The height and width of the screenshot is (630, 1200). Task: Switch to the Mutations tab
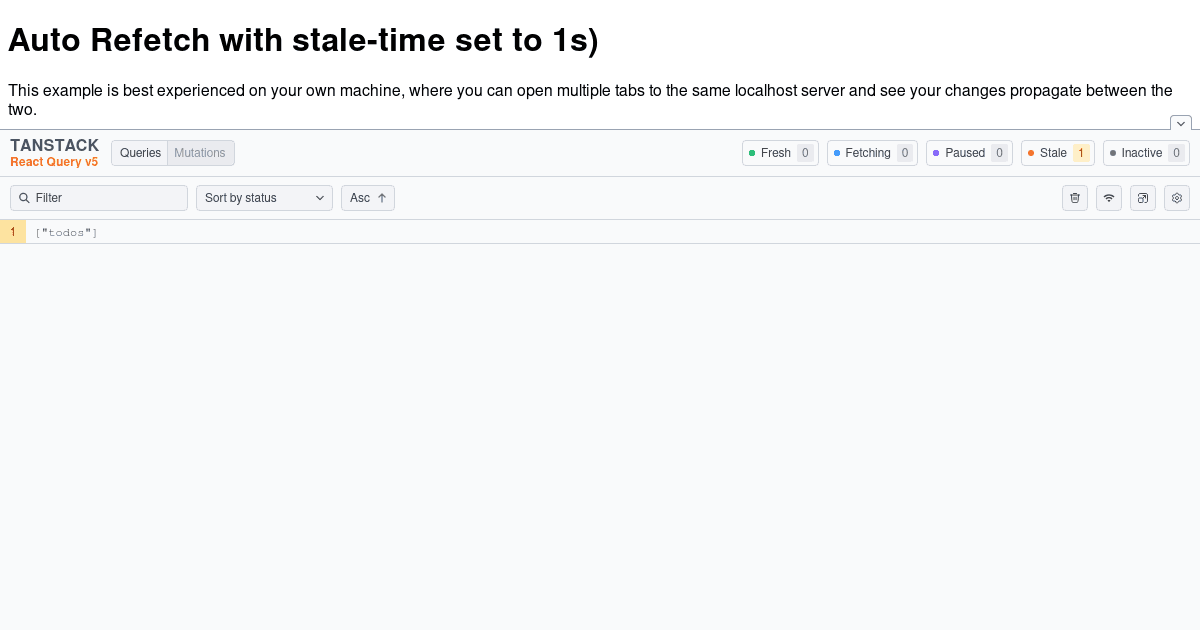[x=200, y=153]
